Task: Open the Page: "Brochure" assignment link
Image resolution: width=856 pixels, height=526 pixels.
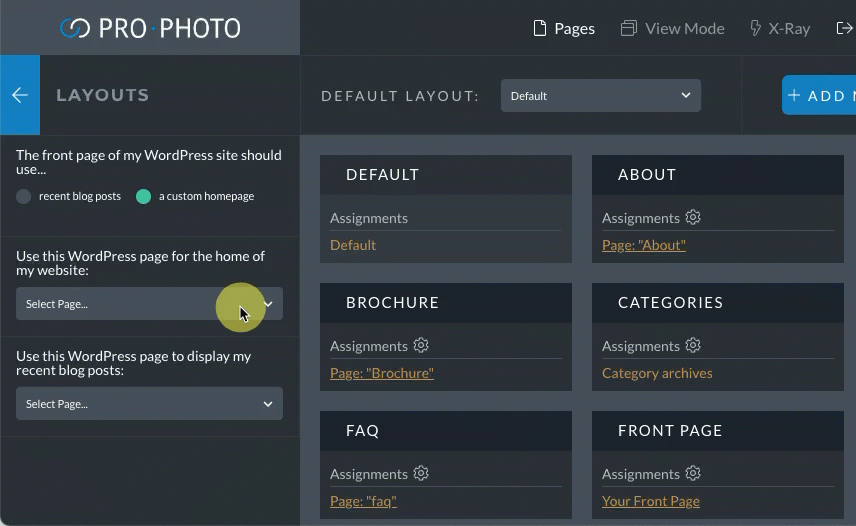Action: (382, 373)
